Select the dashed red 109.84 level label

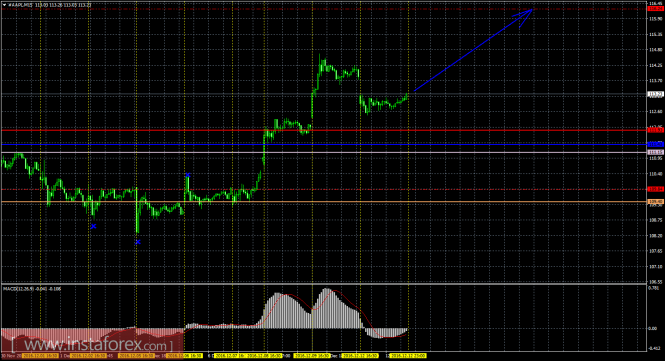(655, 189)
